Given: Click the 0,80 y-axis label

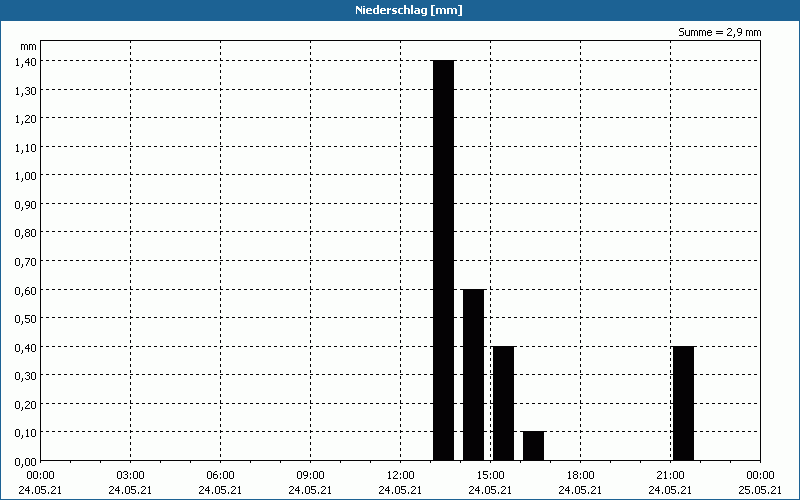Looking at the screenshot, I should 26,233.
